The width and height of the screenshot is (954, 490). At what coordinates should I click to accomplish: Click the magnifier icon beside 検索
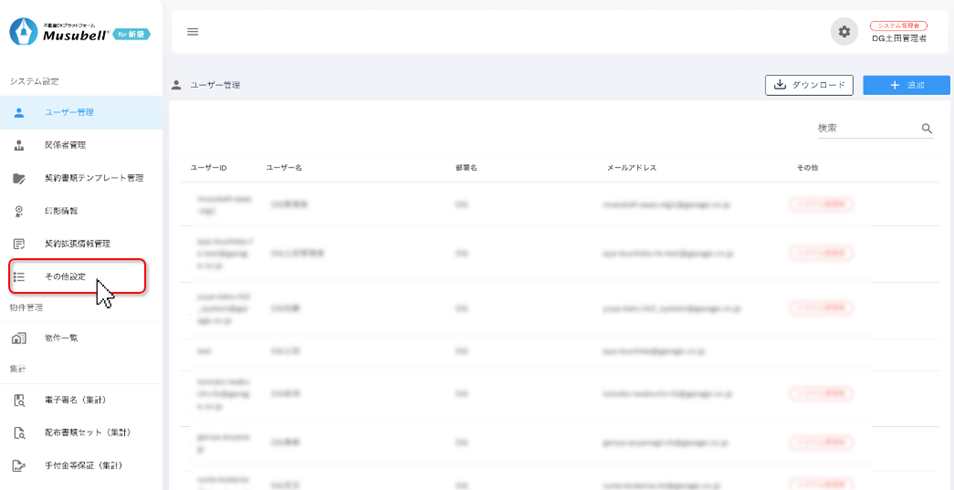927,129
